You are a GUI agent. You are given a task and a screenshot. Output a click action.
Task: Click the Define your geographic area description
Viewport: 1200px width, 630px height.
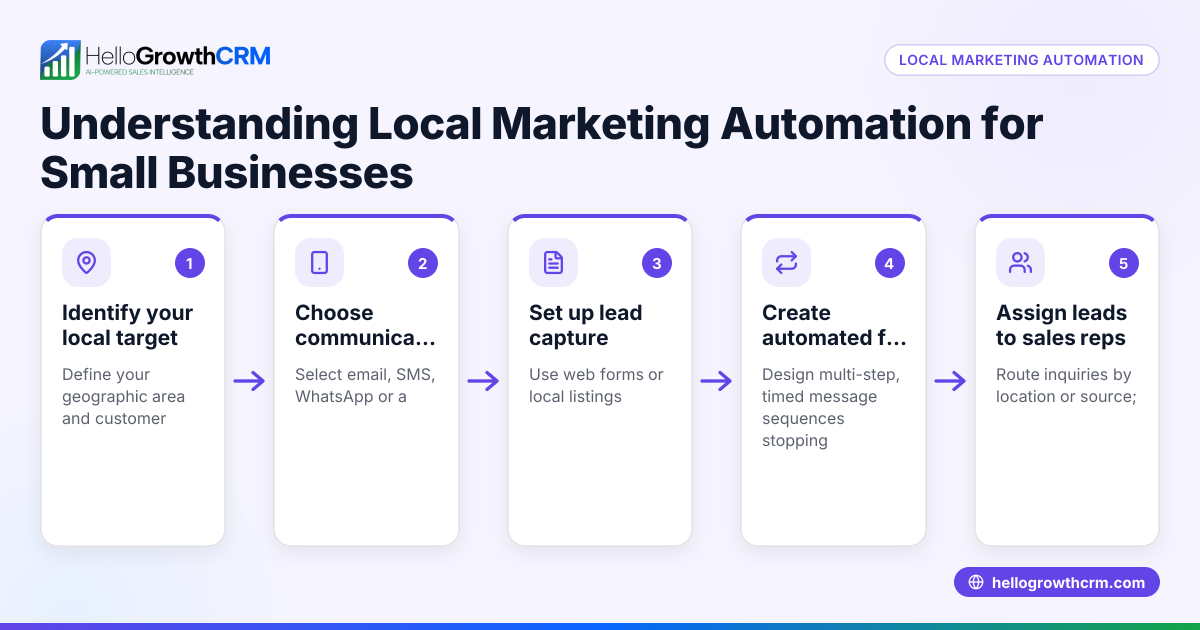(x=123, y=396)
